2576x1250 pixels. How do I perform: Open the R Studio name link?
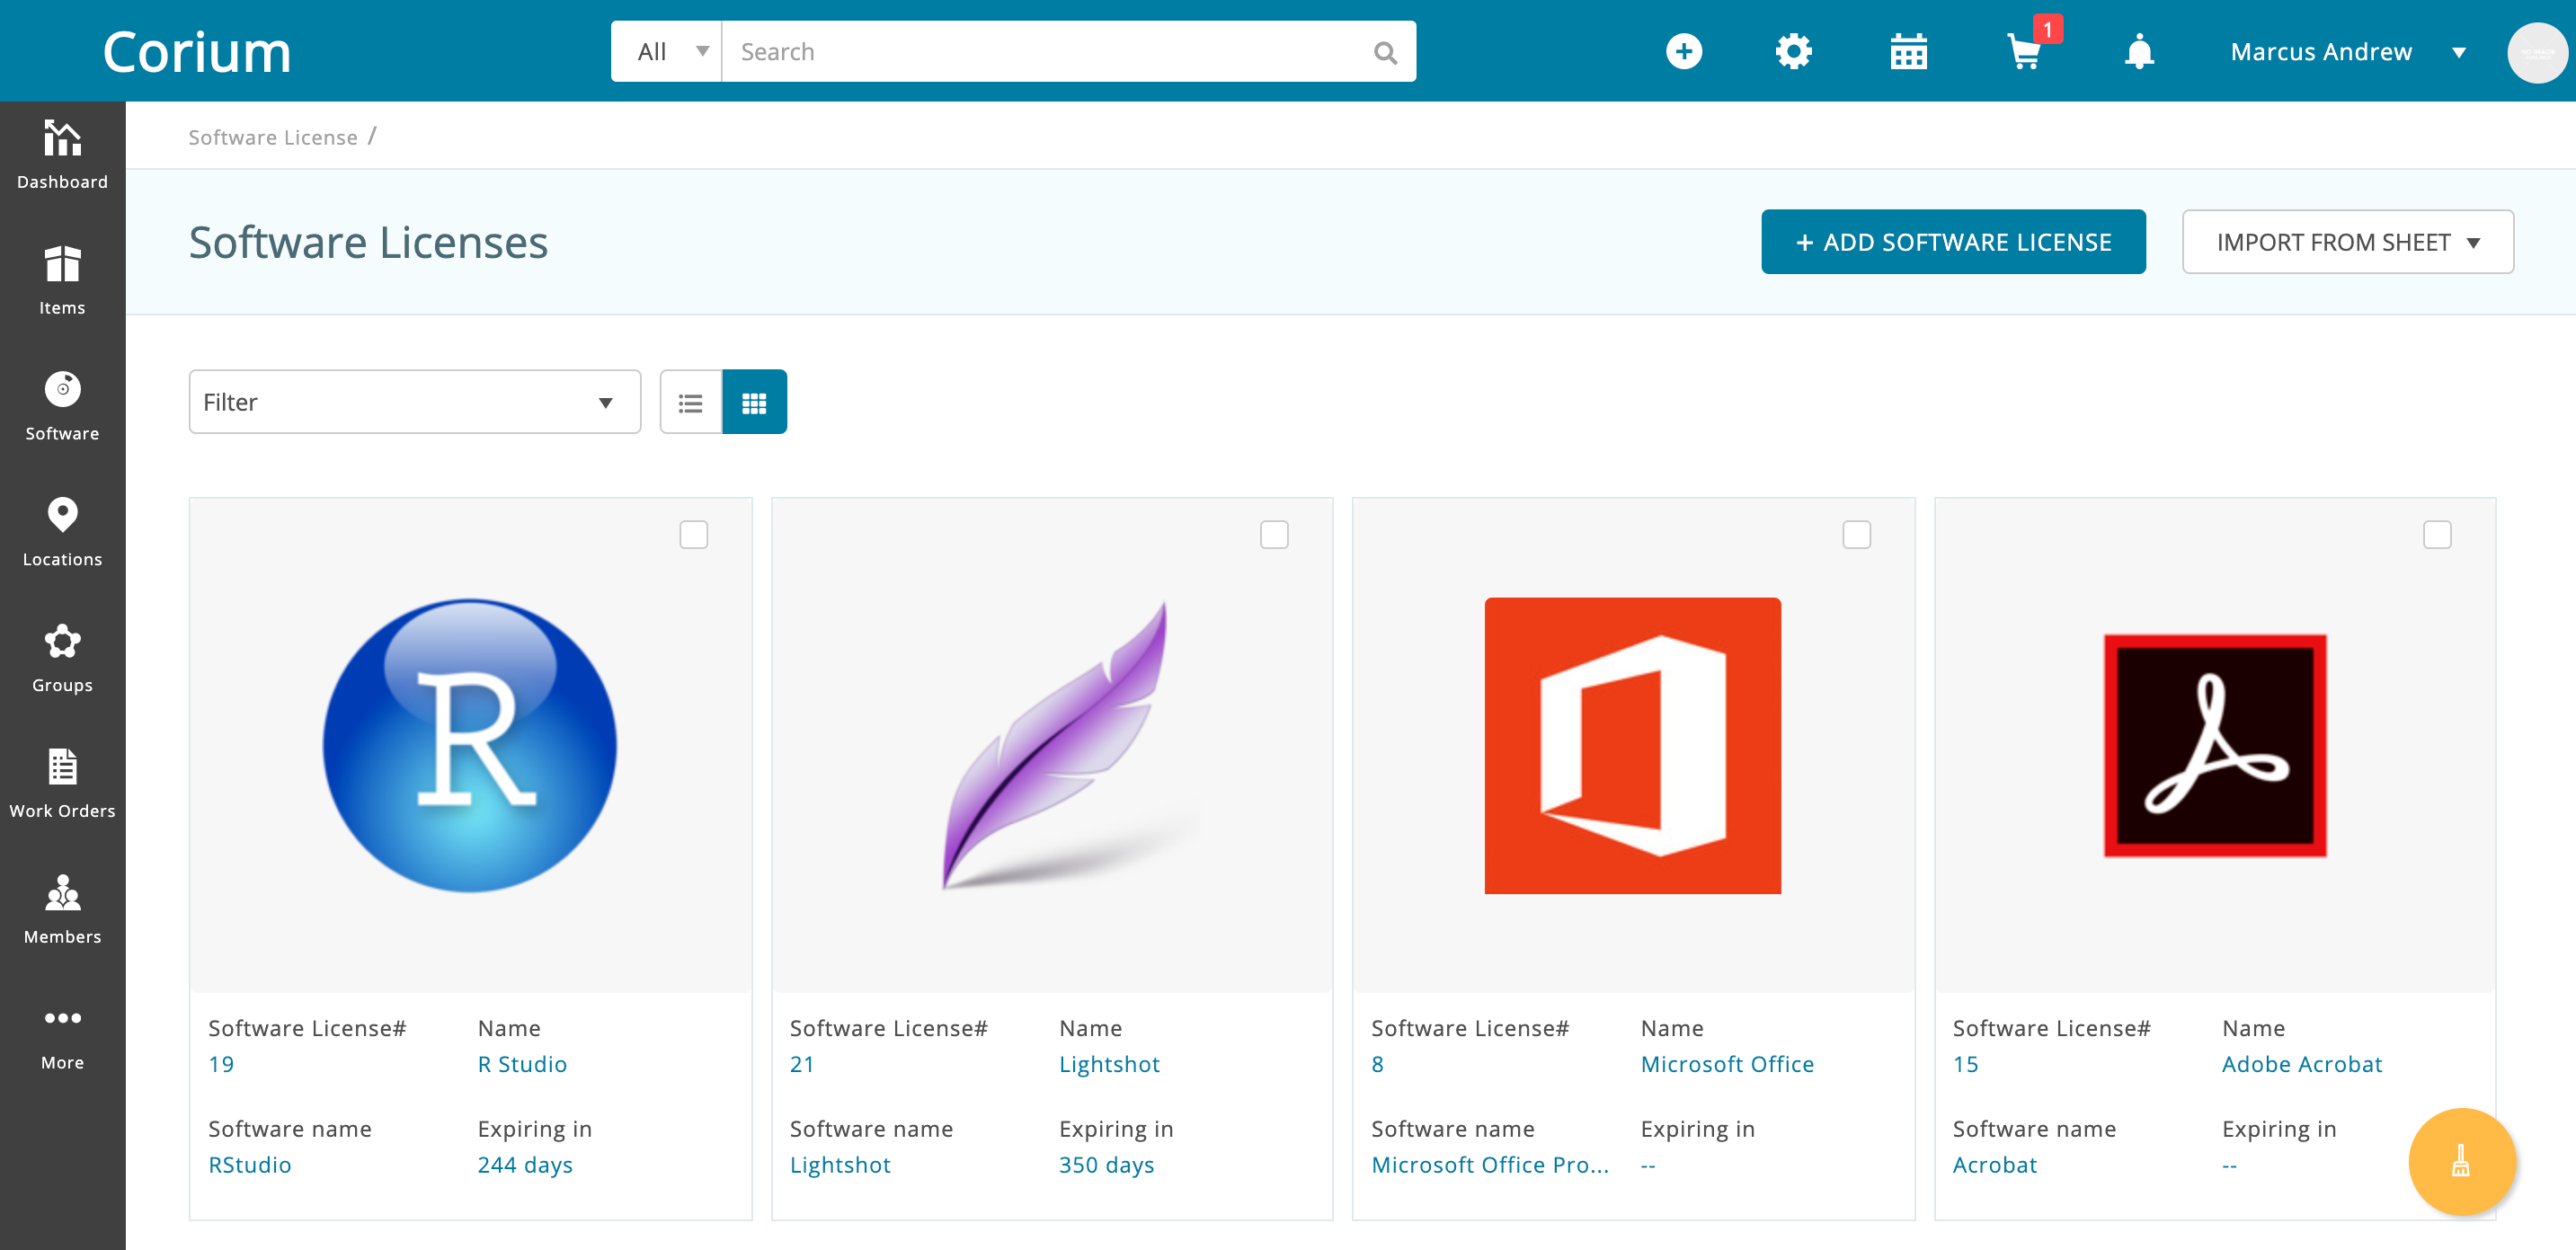click(x=522, y=1064)
